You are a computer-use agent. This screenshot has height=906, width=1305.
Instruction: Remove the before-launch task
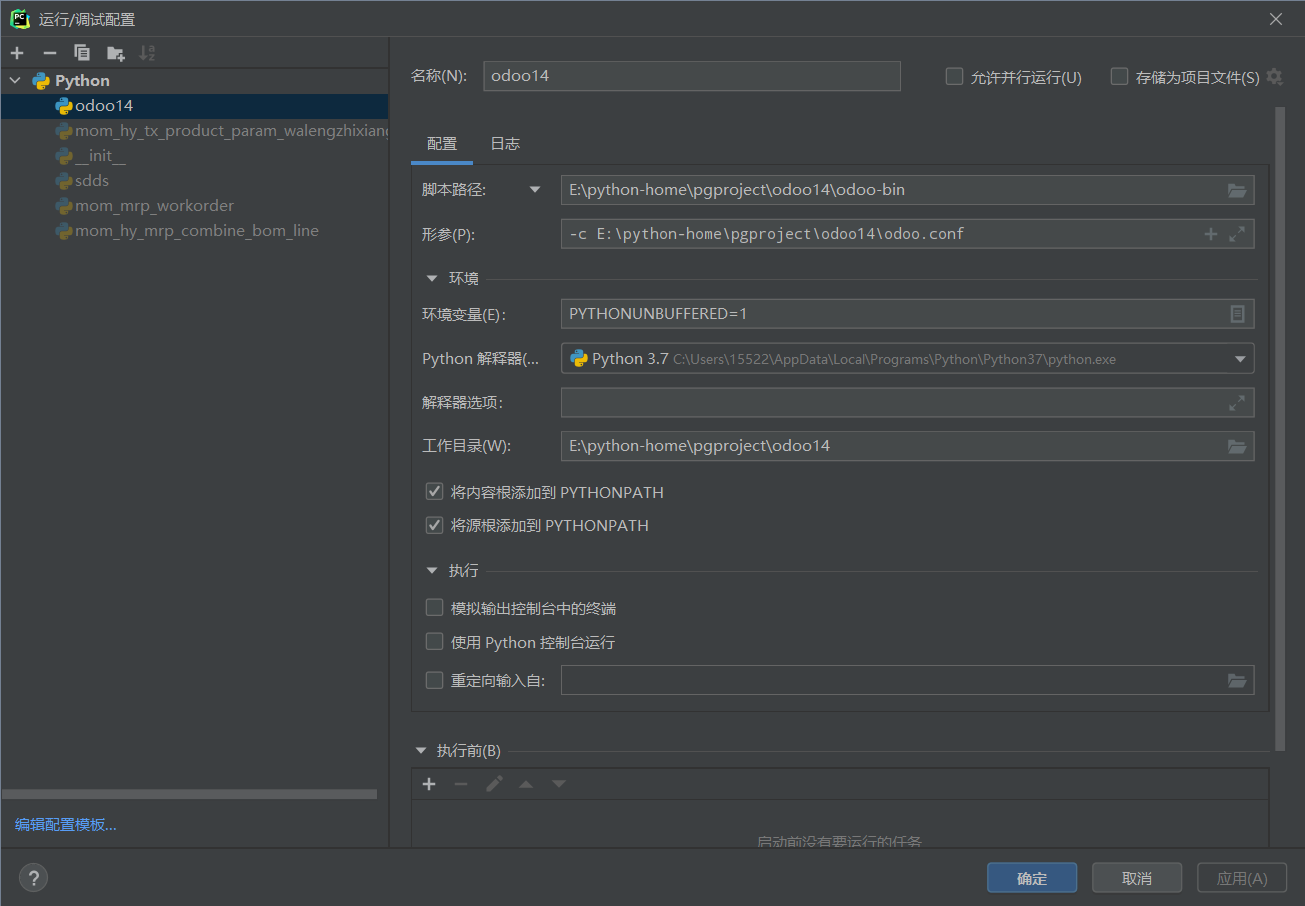461,784
